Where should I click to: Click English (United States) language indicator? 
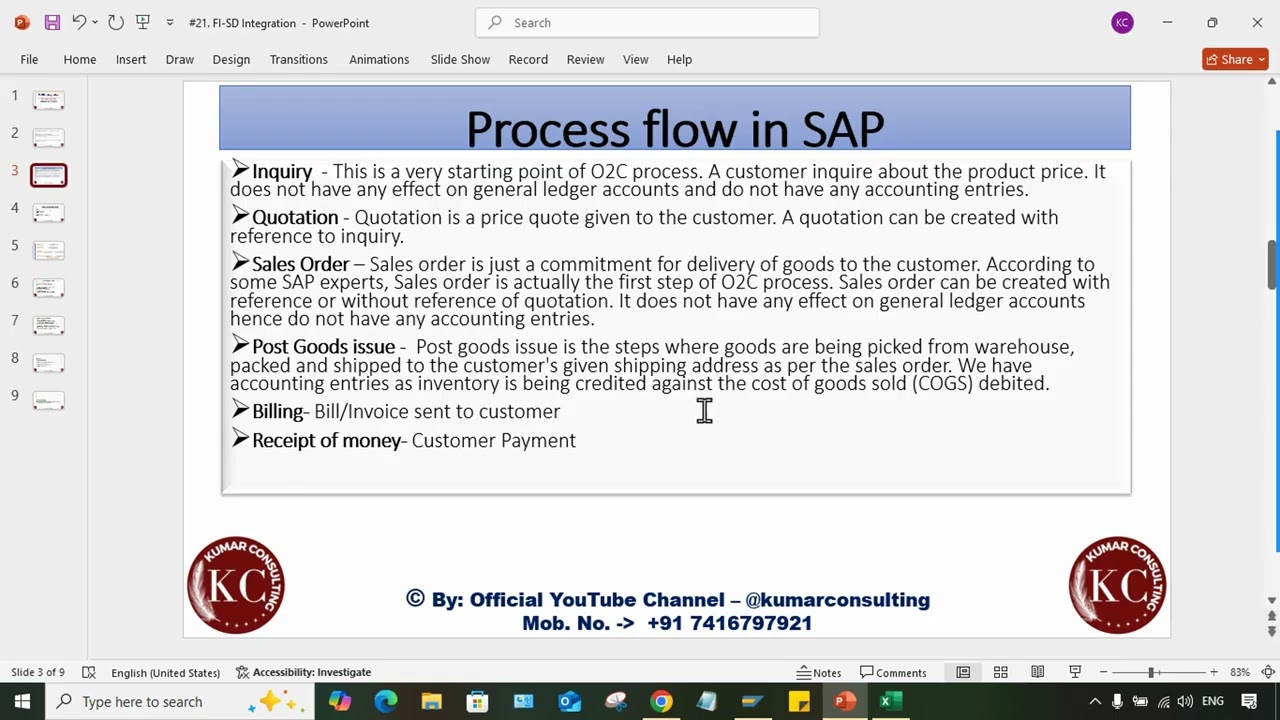click(x=165, y=672)
